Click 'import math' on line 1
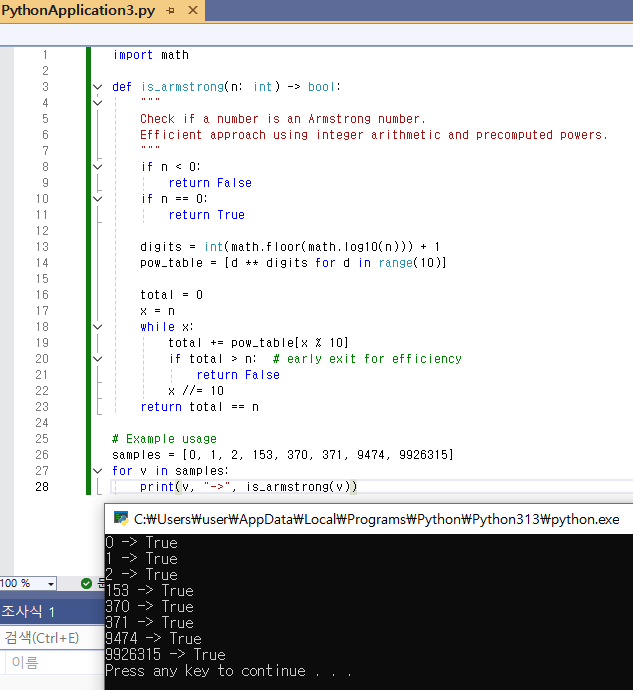This screenshot has height=690, width=633. (x=151, y=55)
